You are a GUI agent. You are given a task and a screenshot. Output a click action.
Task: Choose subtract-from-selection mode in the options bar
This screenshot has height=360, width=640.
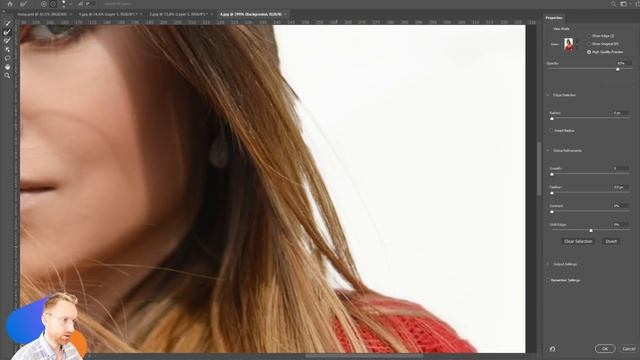tap(53, 4)
